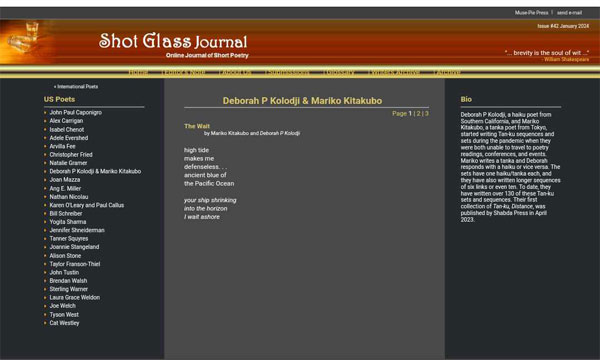Open poet Alex Carrigan

click(x=66, y=121)
